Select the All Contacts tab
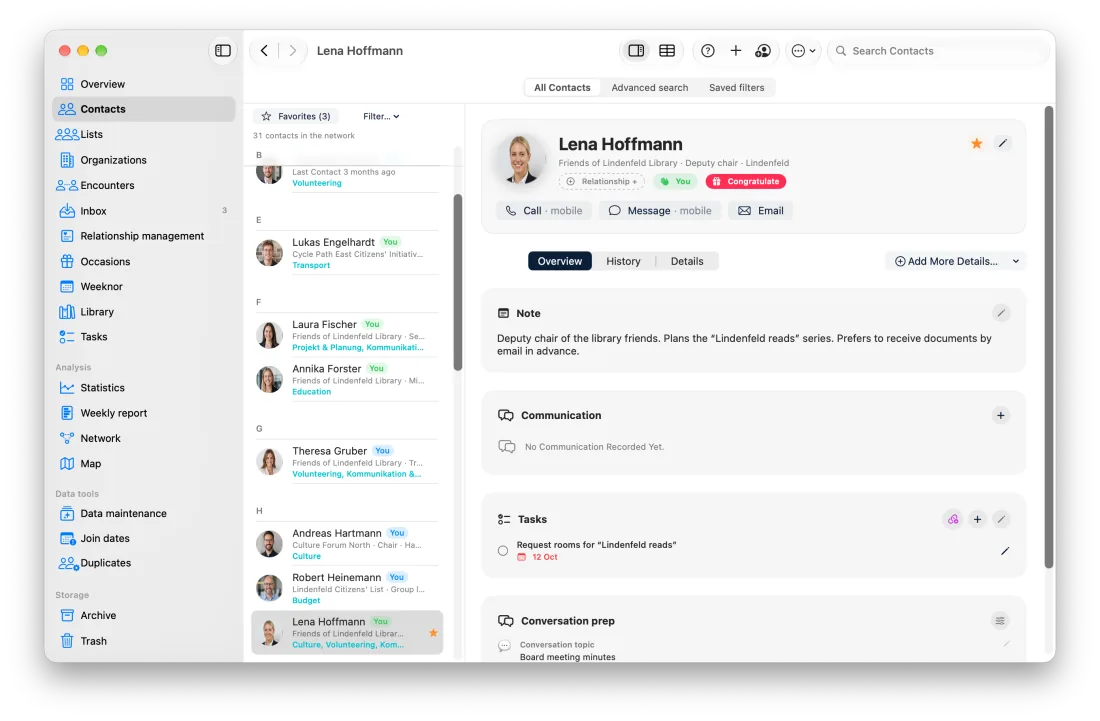This screenshot has width=1100, height=721. [x=562, y=88]
